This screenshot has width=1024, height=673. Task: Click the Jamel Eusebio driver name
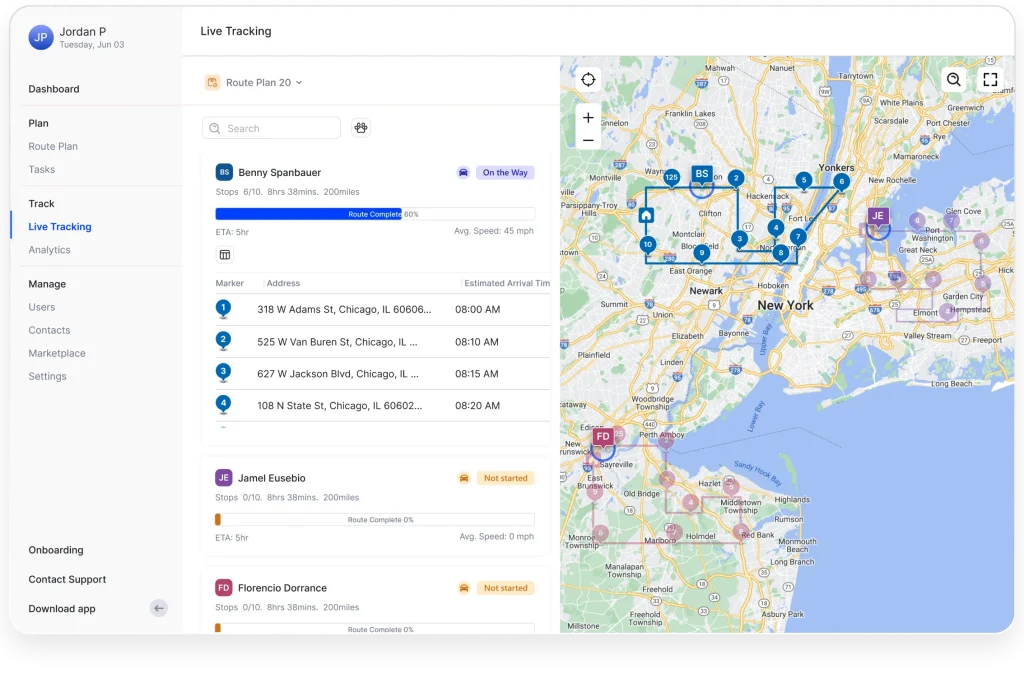(x=272, y=478)
